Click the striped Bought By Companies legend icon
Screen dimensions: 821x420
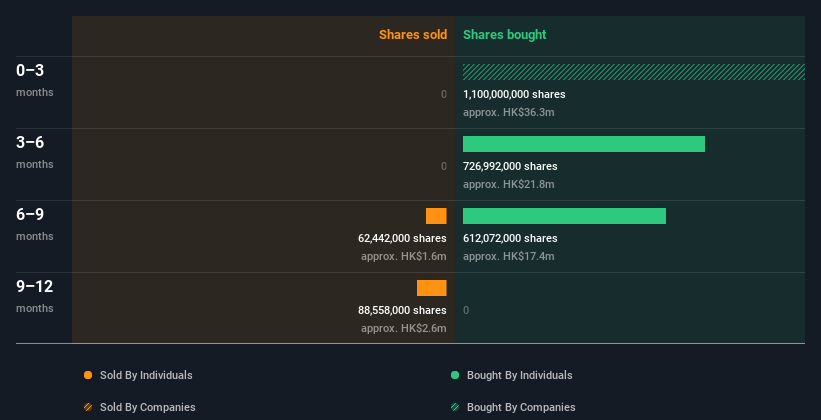click(x=455, y=407)
